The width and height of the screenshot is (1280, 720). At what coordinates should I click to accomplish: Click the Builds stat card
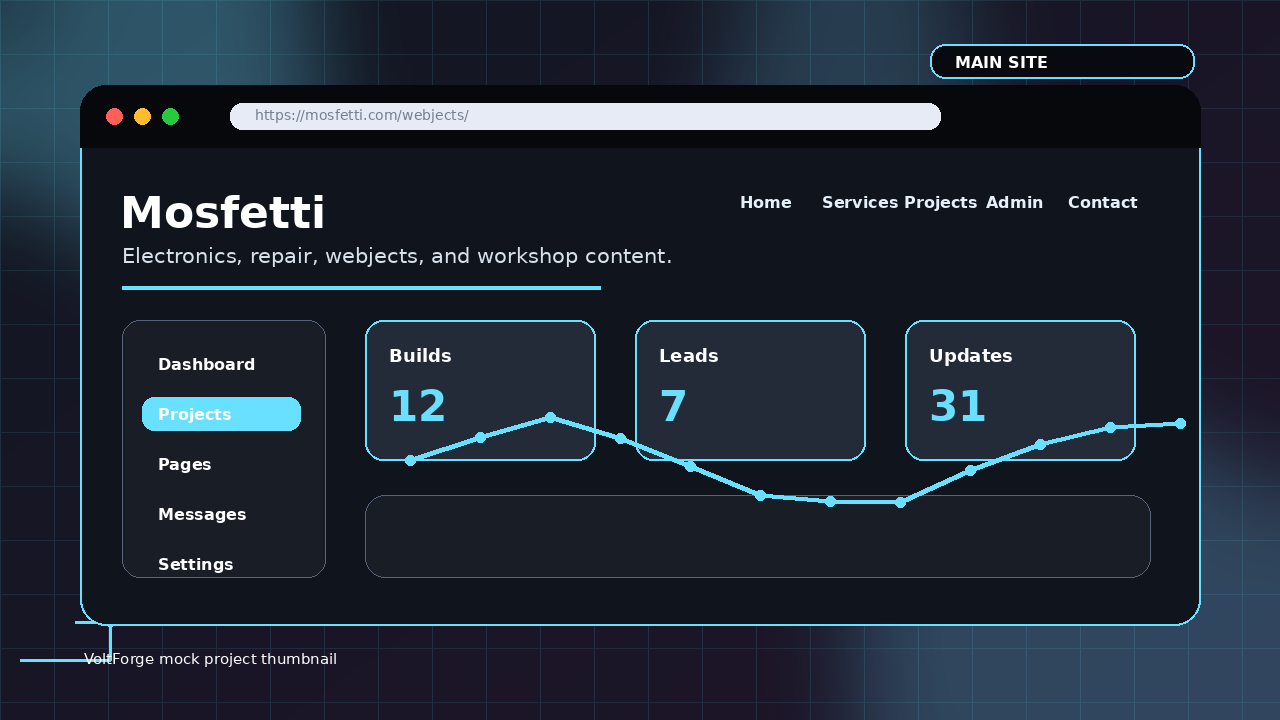point(480,390)
